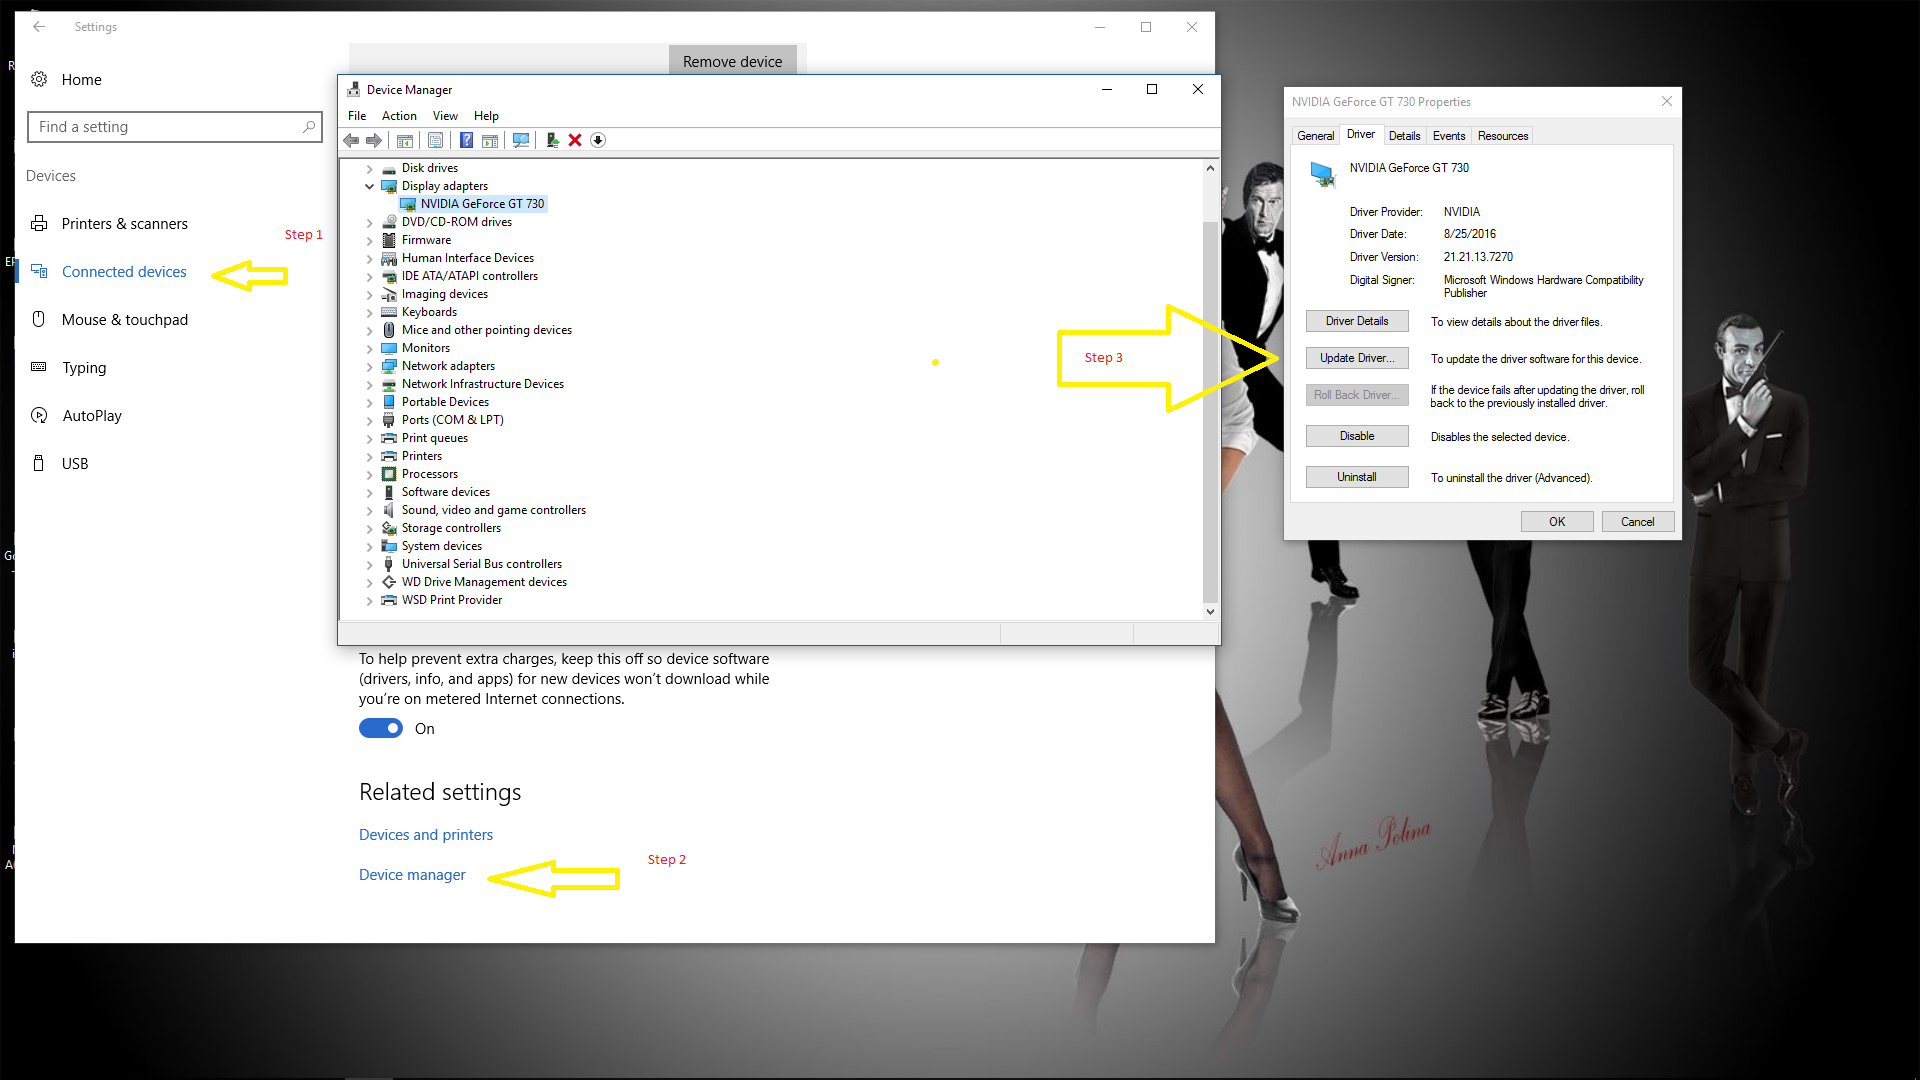Image resolution: width=1920 pixels, height=1080 pixels.
Task: Click Show/Hide Console Tree toolbar icon
Action: pos(405,140)
